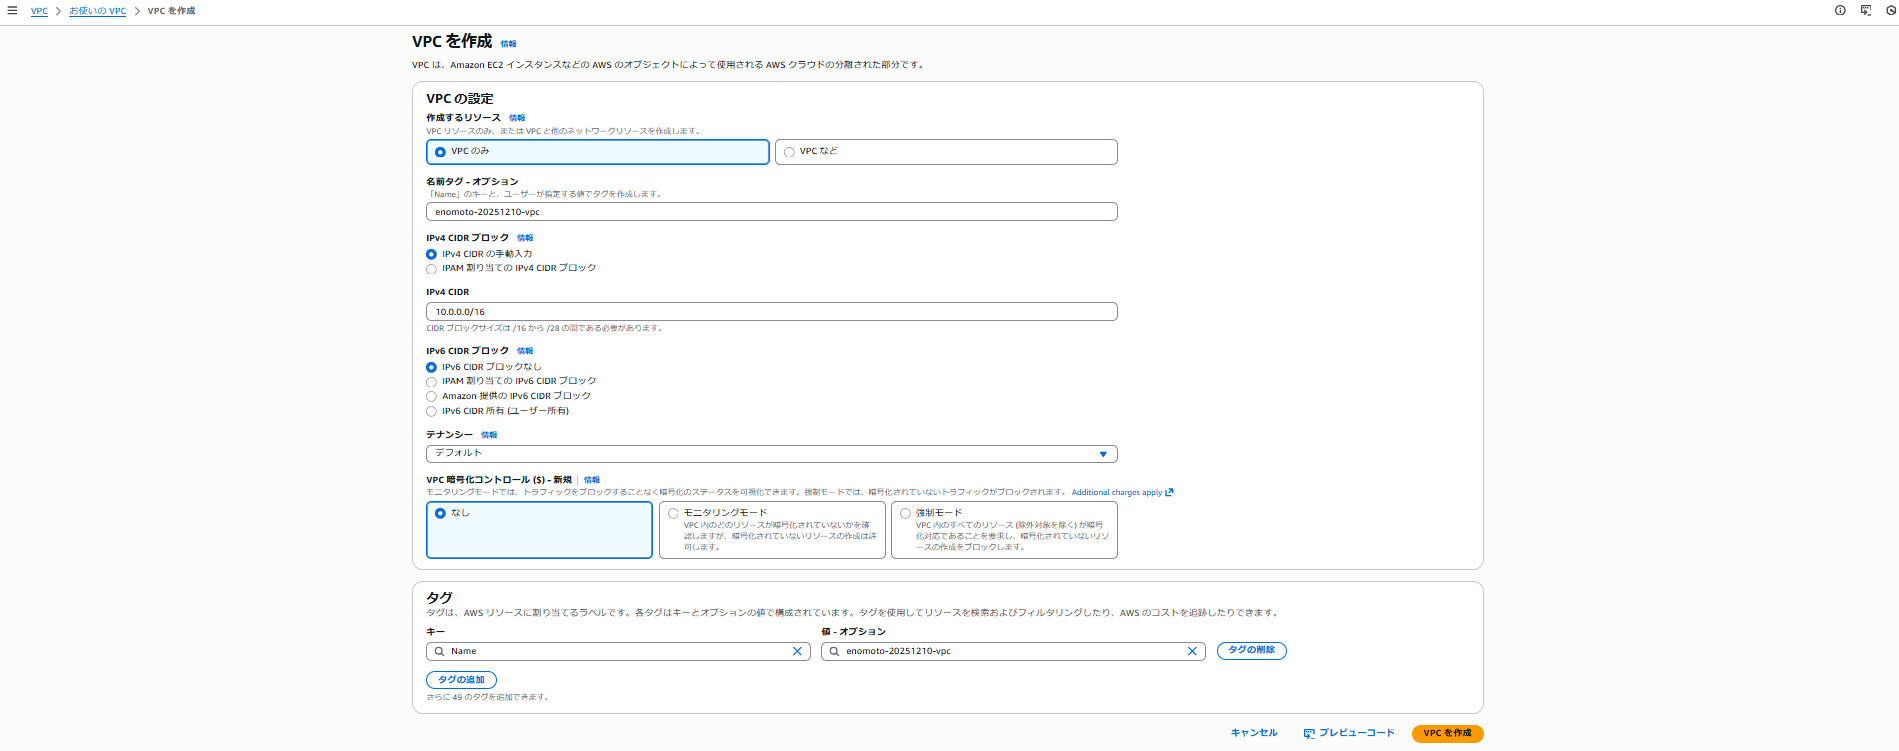Select the モニタリングモード encryption control option
1899x751 pixels.
674,513
